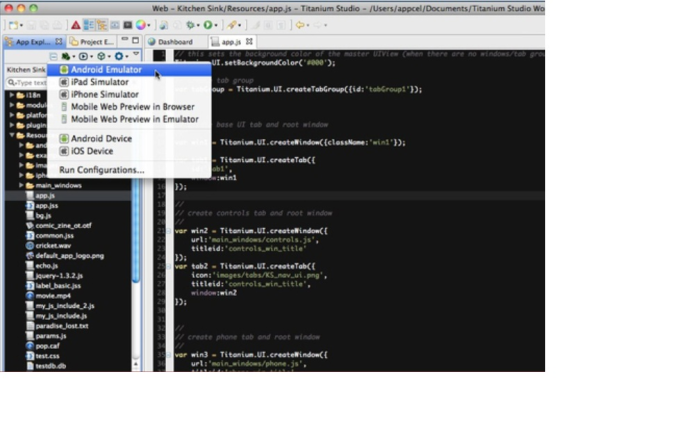Expand the i18n folder

click(12, 95)
